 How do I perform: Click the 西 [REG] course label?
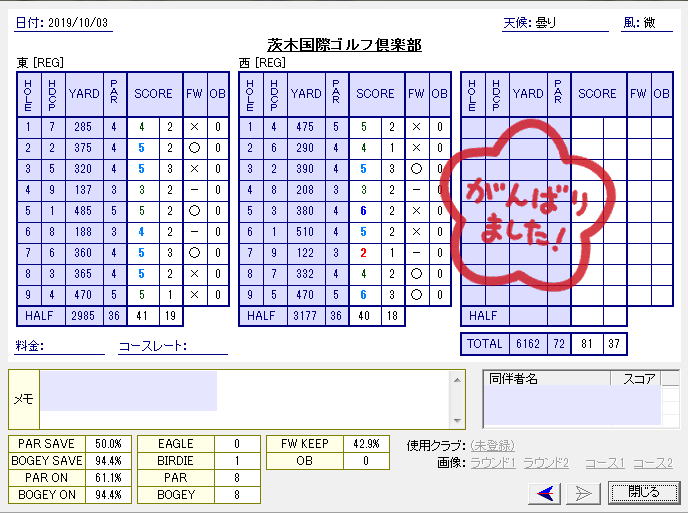tap(262, 63)
